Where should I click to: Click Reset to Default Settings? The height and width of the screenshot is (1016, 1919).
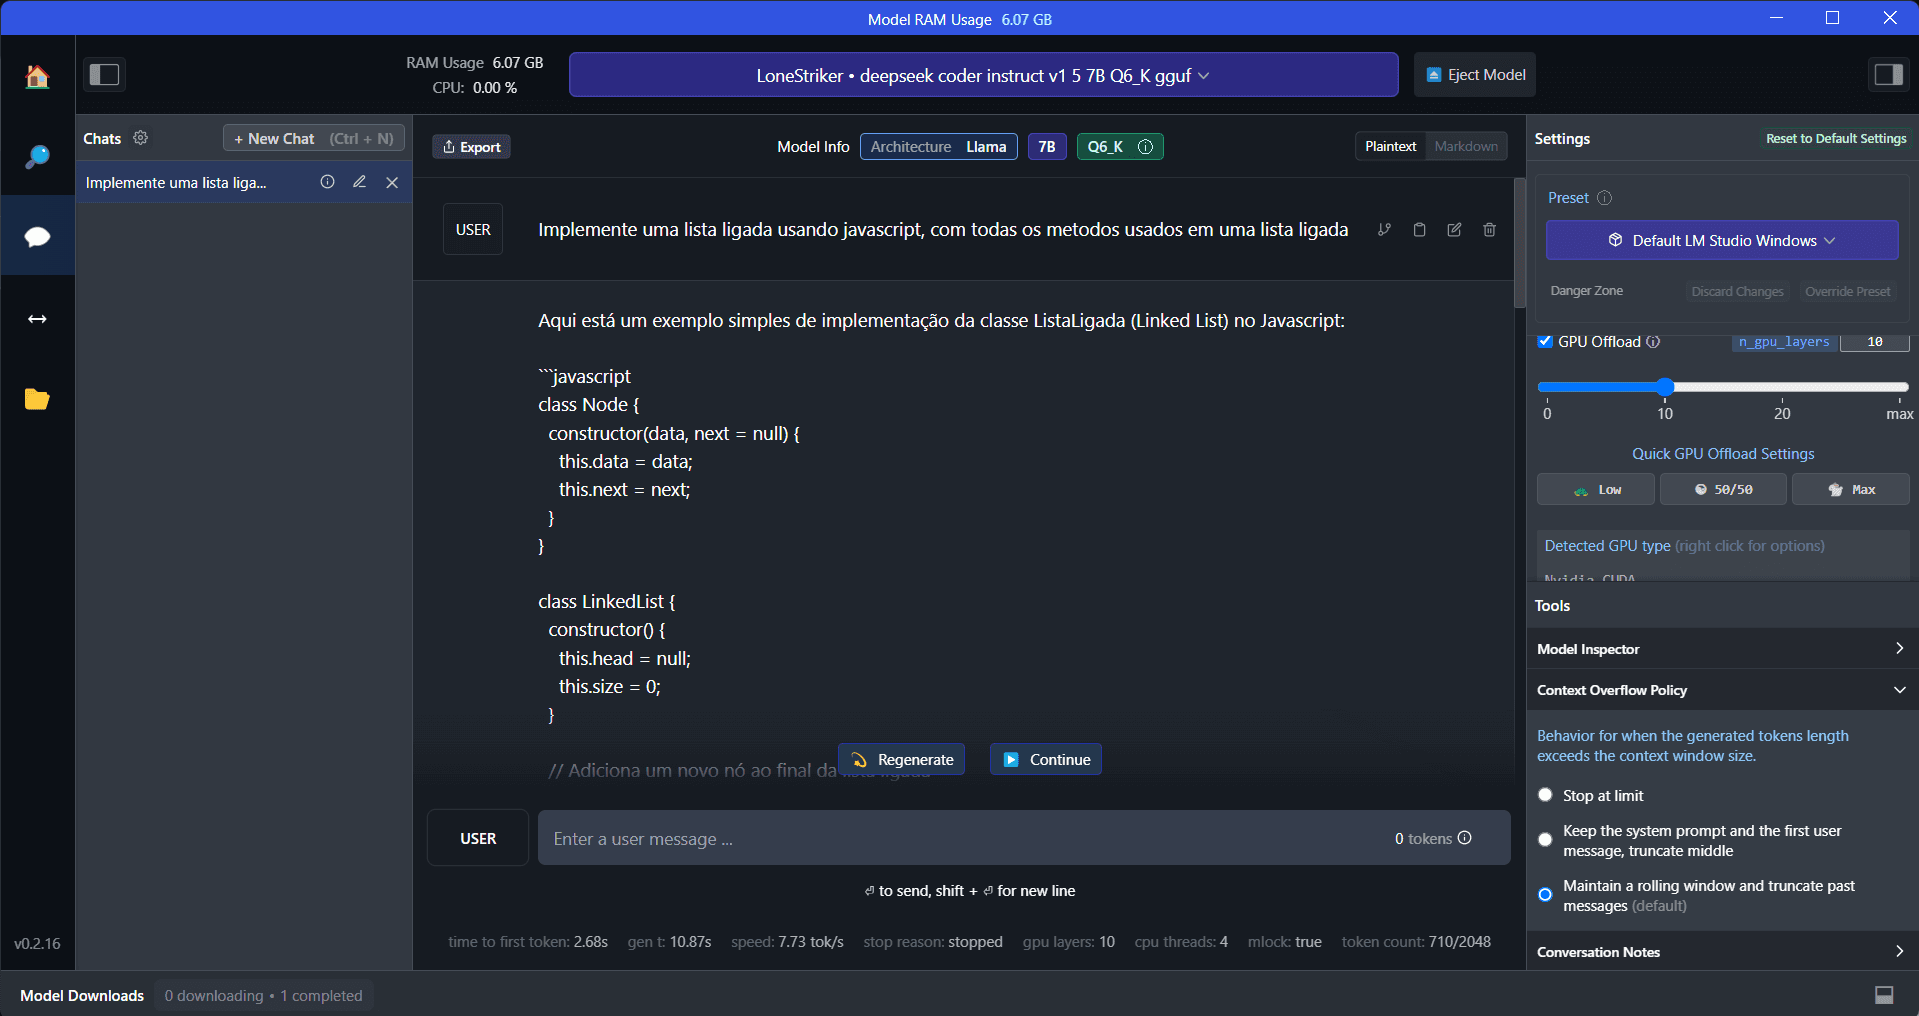(1836, 139)
